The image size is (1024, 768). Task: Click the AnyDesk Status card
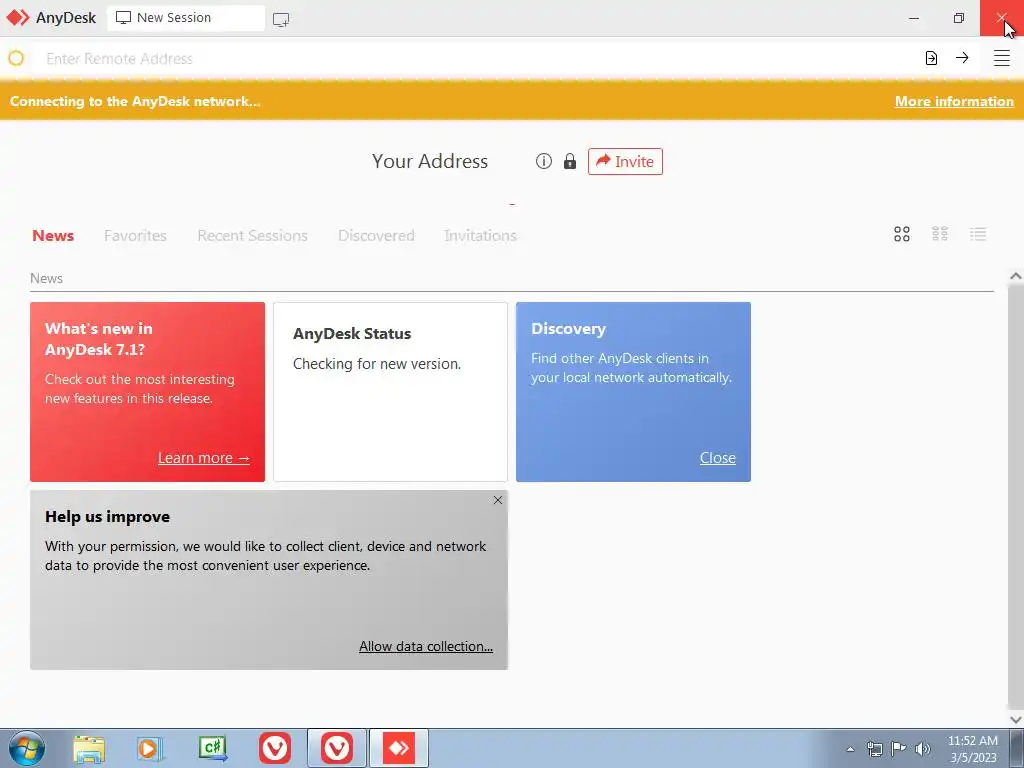[x=390, y=392]
